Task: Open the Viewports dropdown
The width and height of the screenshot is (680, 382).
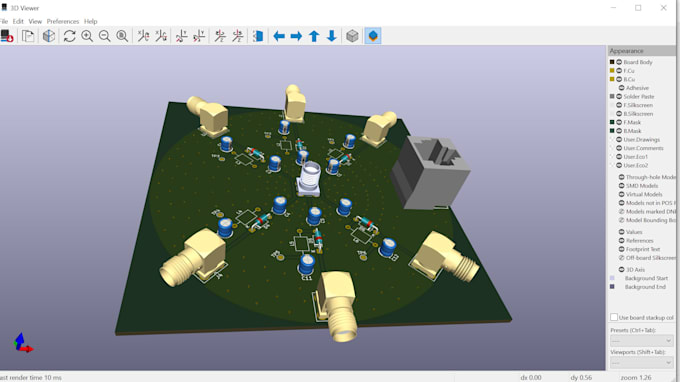Action: [641, 362]
